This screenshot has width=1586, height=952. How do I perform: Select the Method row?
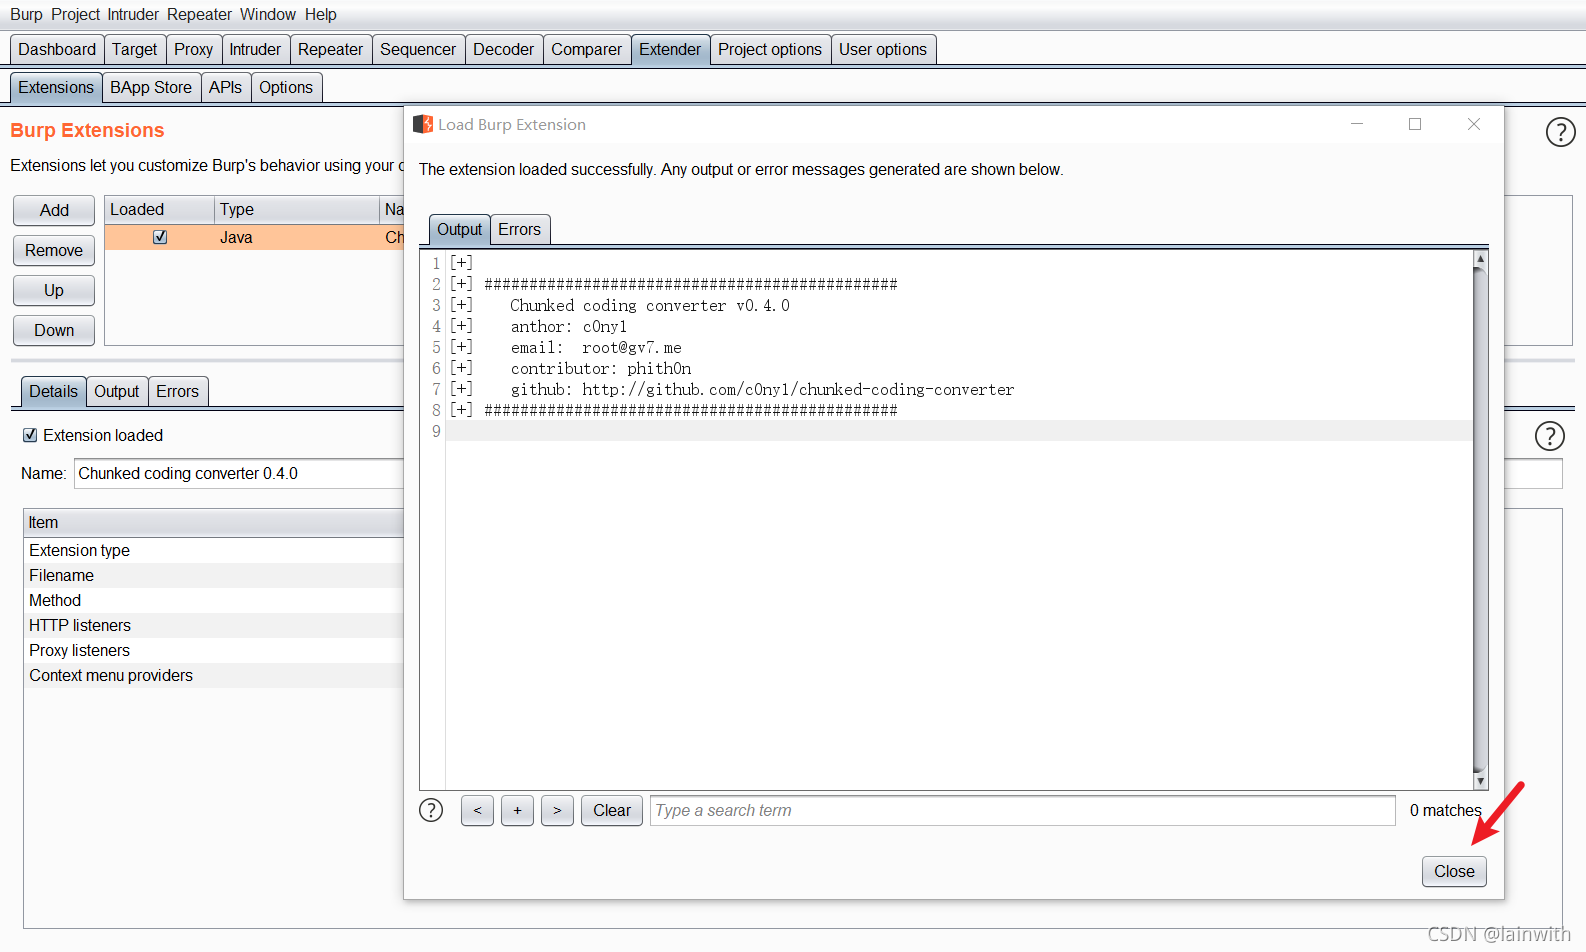(214, 601)
